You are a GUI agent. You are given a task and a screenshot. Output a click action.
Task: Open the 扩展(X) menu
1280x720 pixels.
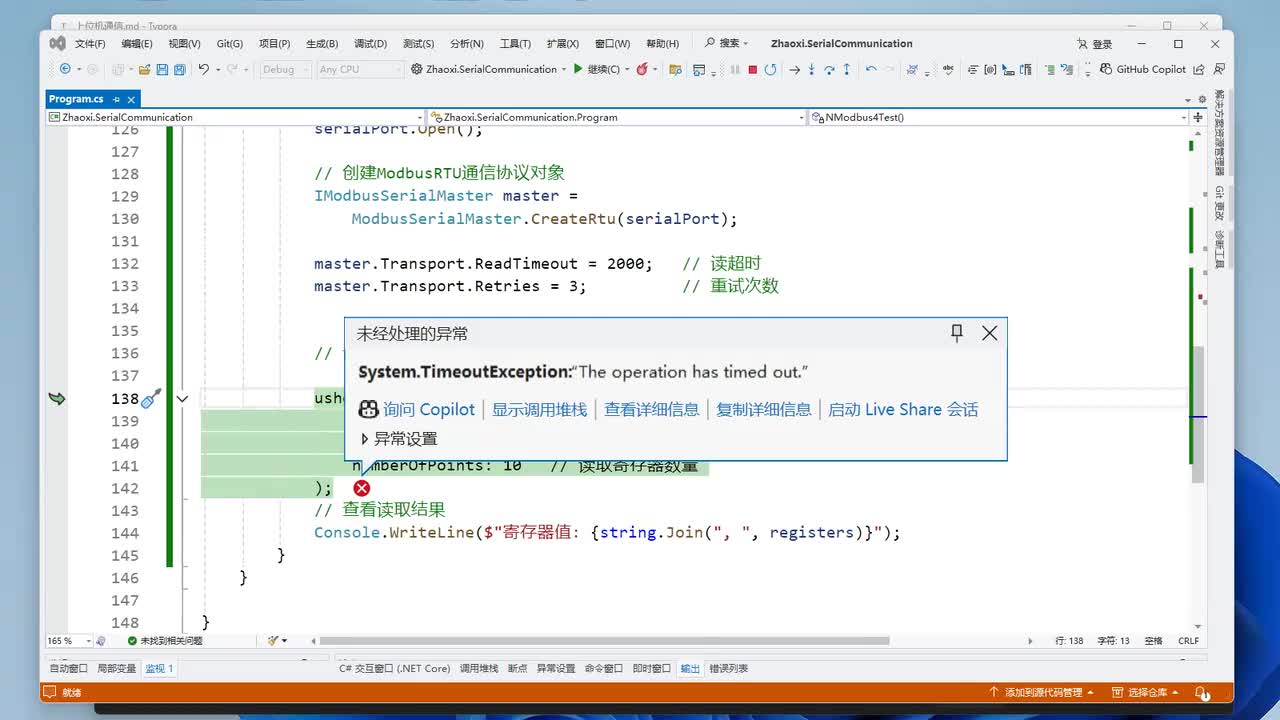coord(563,44)
